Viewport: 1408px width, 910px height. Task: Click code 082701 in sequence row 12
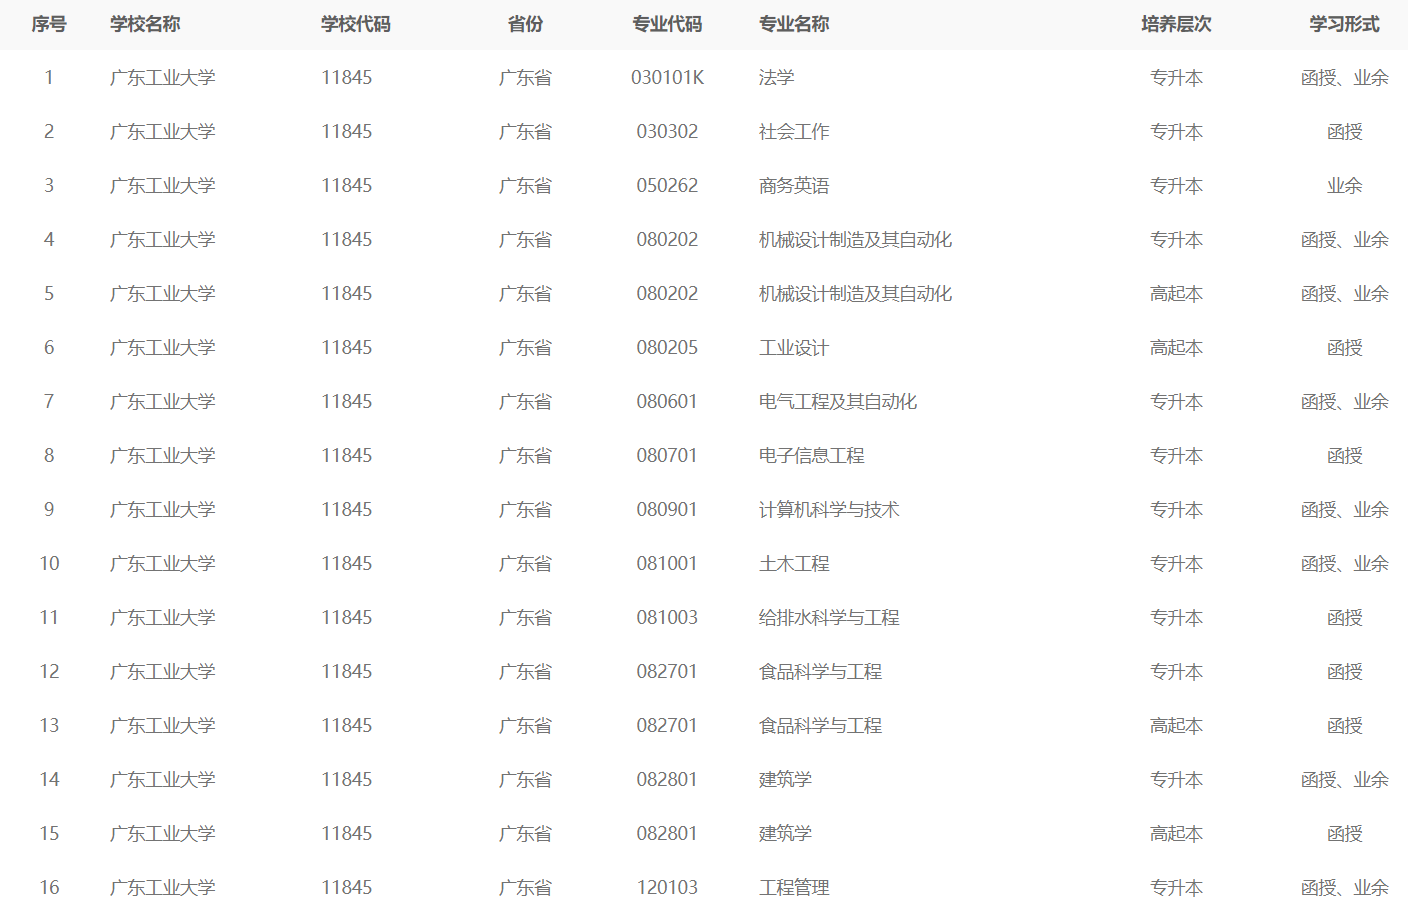pyautogui.click(x=667, y=672)
